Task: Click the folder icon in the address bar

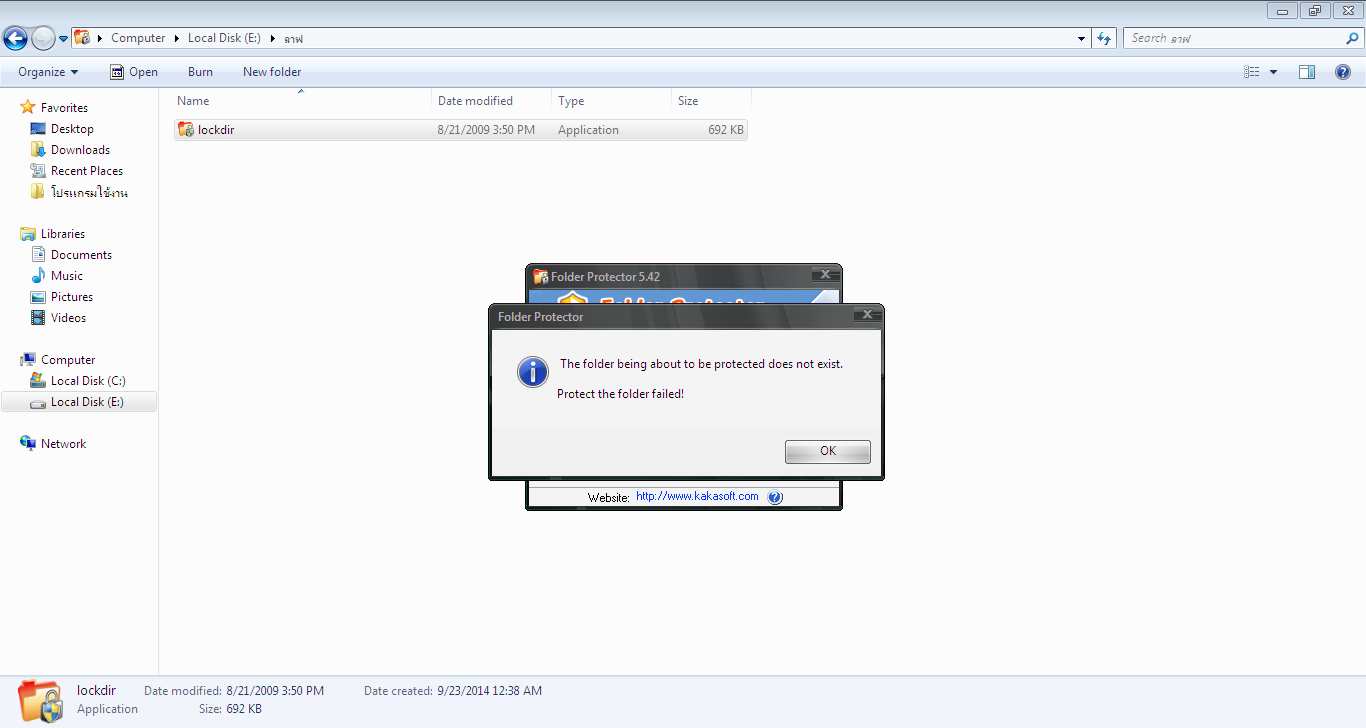Action: [x=83, y=38]
